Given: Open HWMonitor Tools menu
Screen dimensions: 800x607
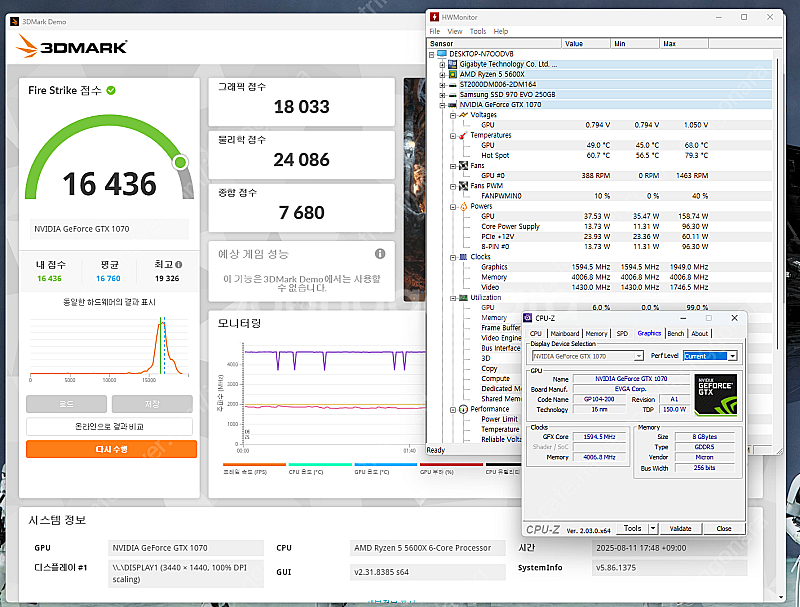Looking at the screenshot, I should [478, 31].
